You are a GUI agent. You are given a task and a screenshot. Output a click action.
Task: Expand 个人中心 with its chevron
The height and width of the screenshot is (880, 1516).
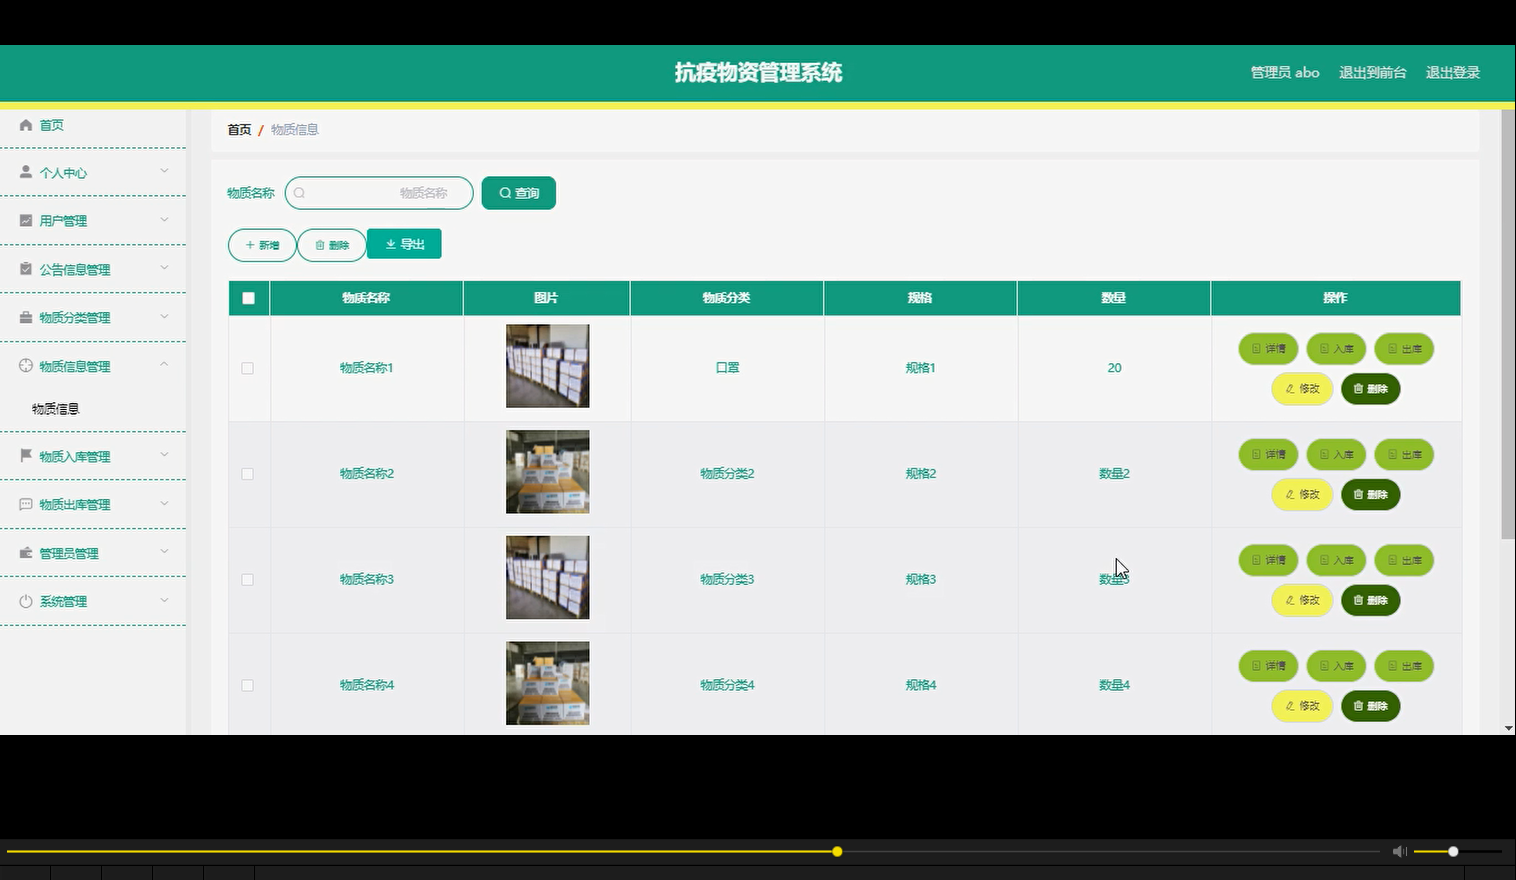point(164,171)
